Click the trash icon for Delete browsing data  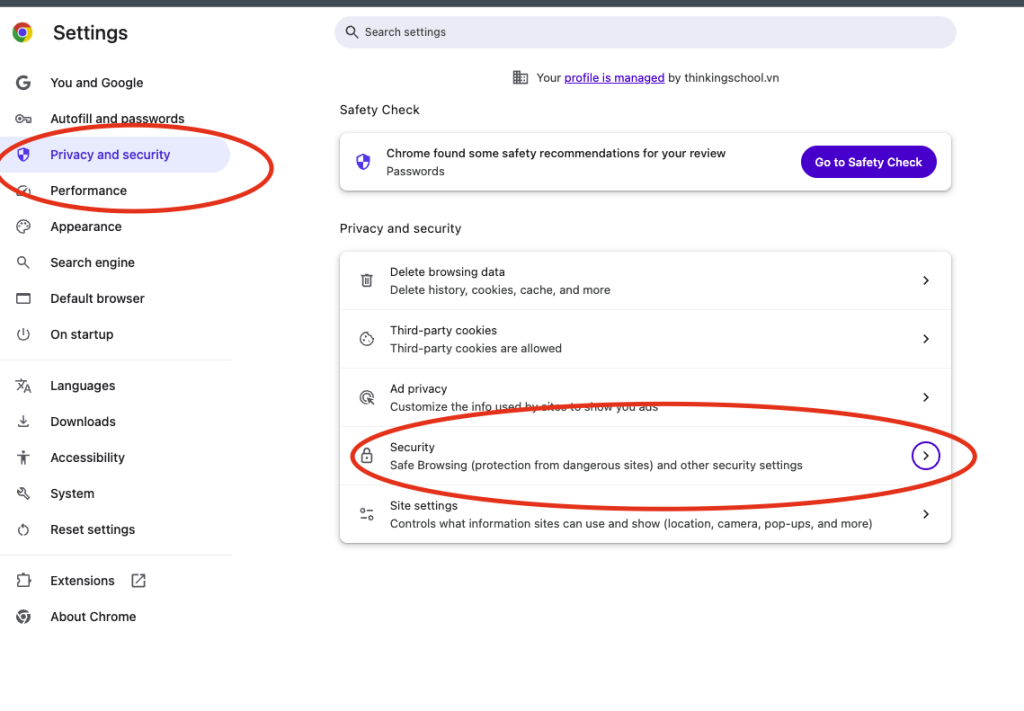tap(367, 281)
